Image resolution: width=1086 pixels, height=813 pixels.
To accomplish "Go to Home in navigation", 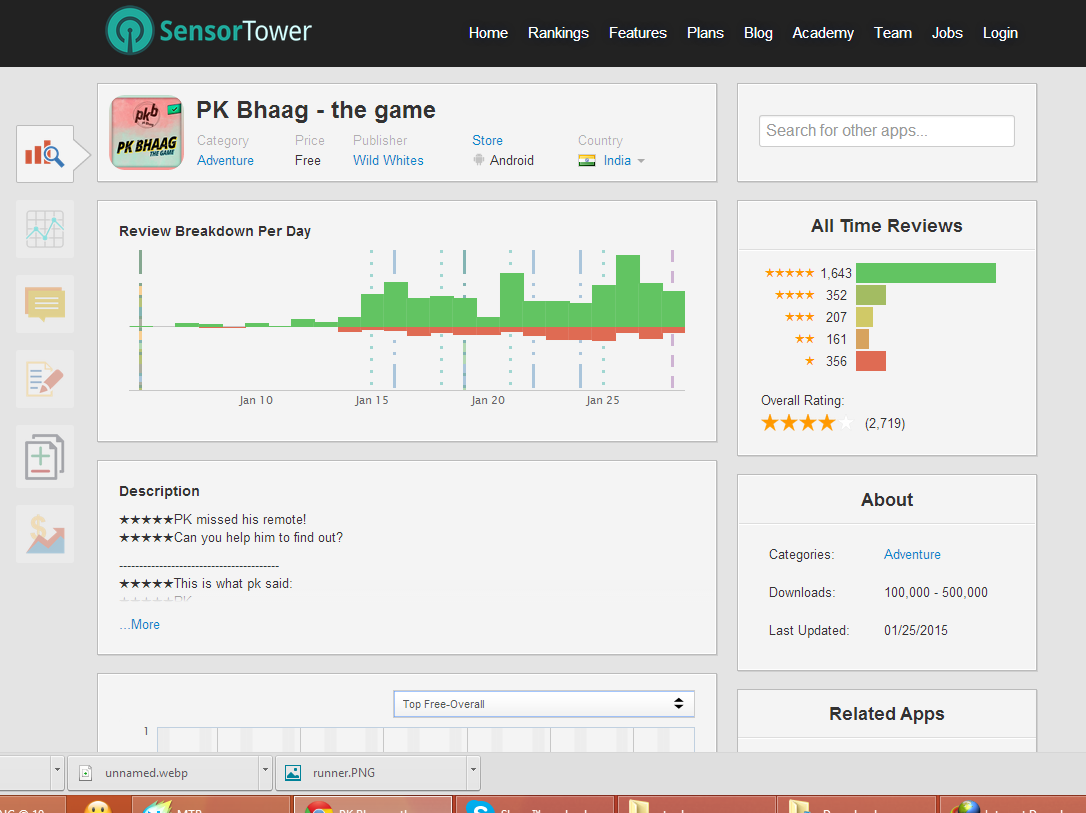I will coord(488,33).
